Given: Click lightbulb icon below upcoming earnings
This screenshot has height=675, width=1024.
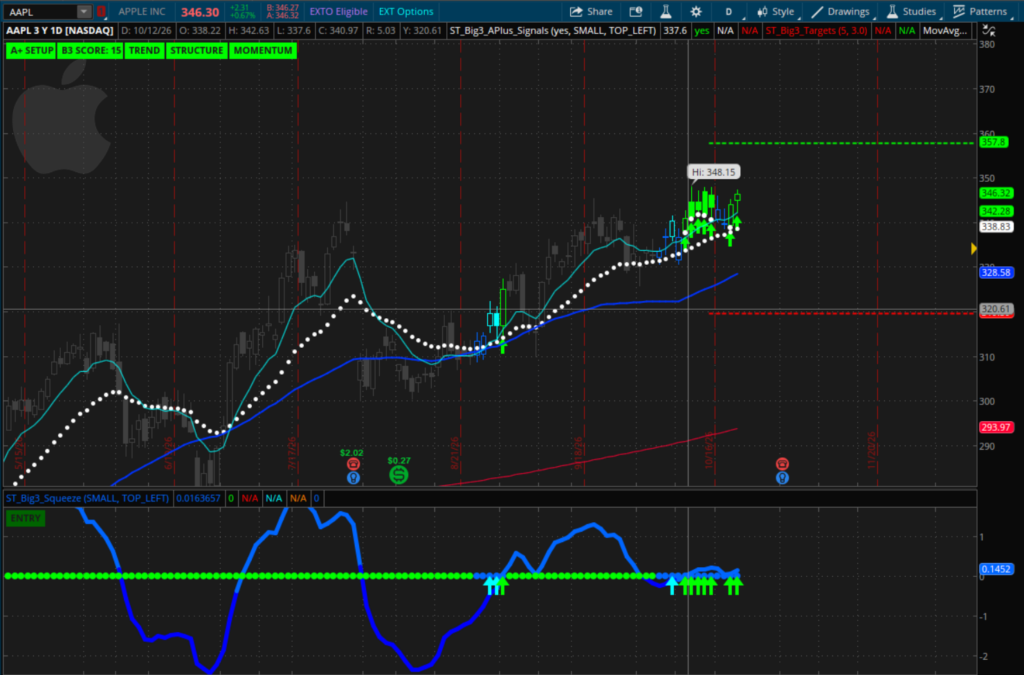Looking at the screenshot, I should tap(782, 478).
